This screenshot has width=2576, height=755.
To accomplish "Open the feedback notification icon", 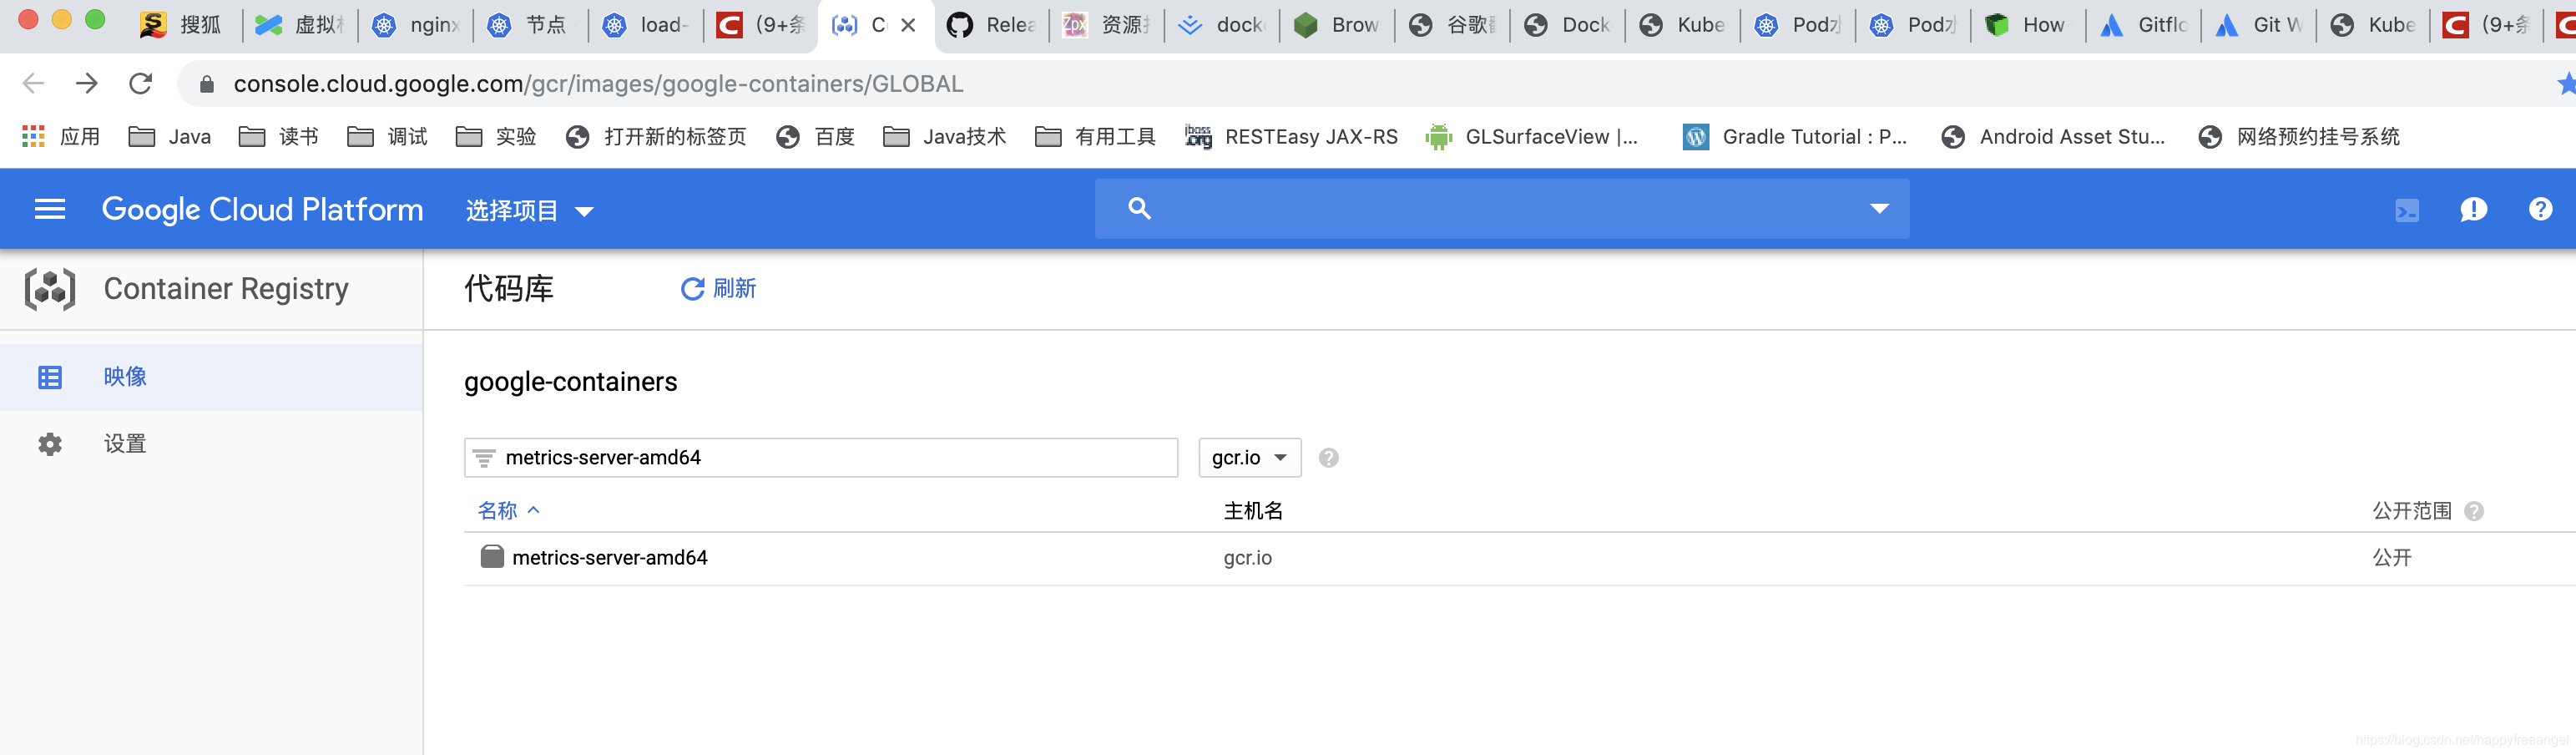I will 2473,209.
